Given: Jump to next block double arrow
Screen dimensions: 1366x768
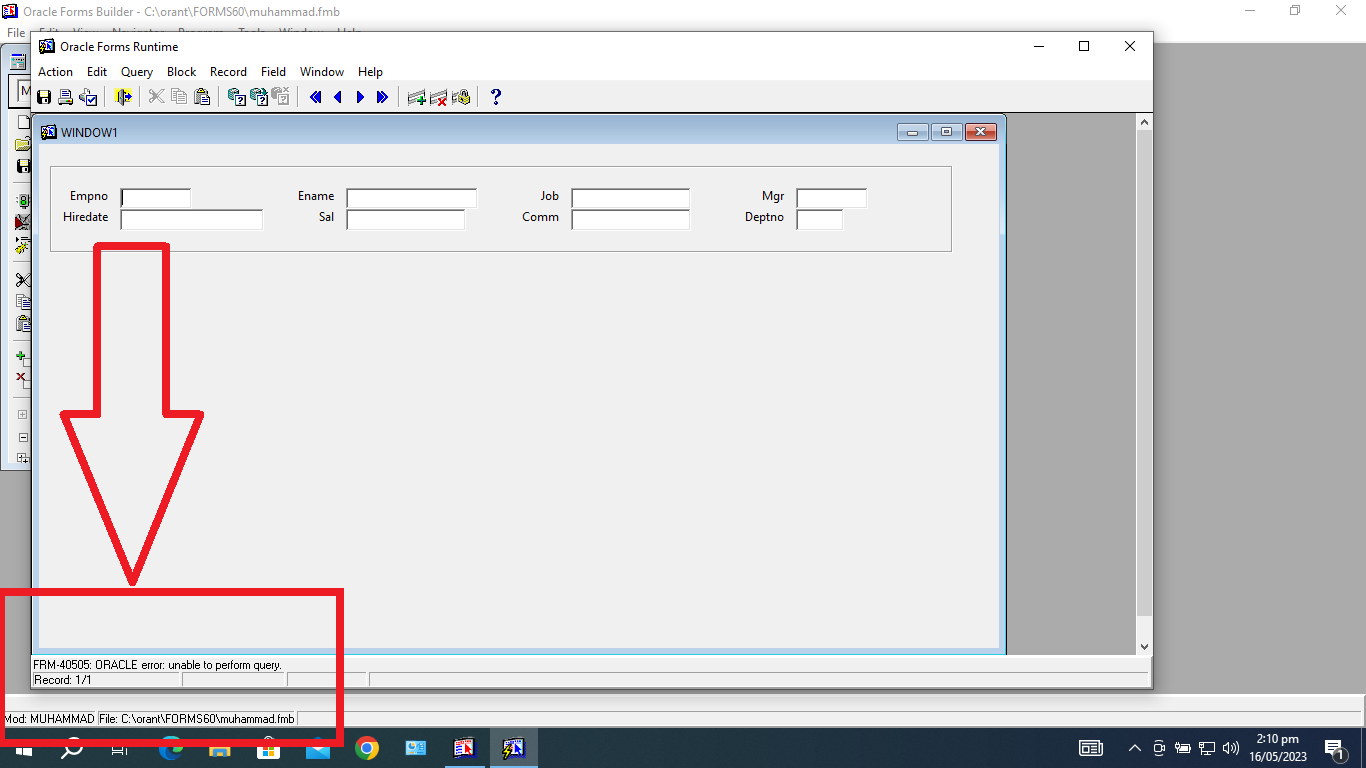Looking at the screenshot, I should tap(382, 97).
